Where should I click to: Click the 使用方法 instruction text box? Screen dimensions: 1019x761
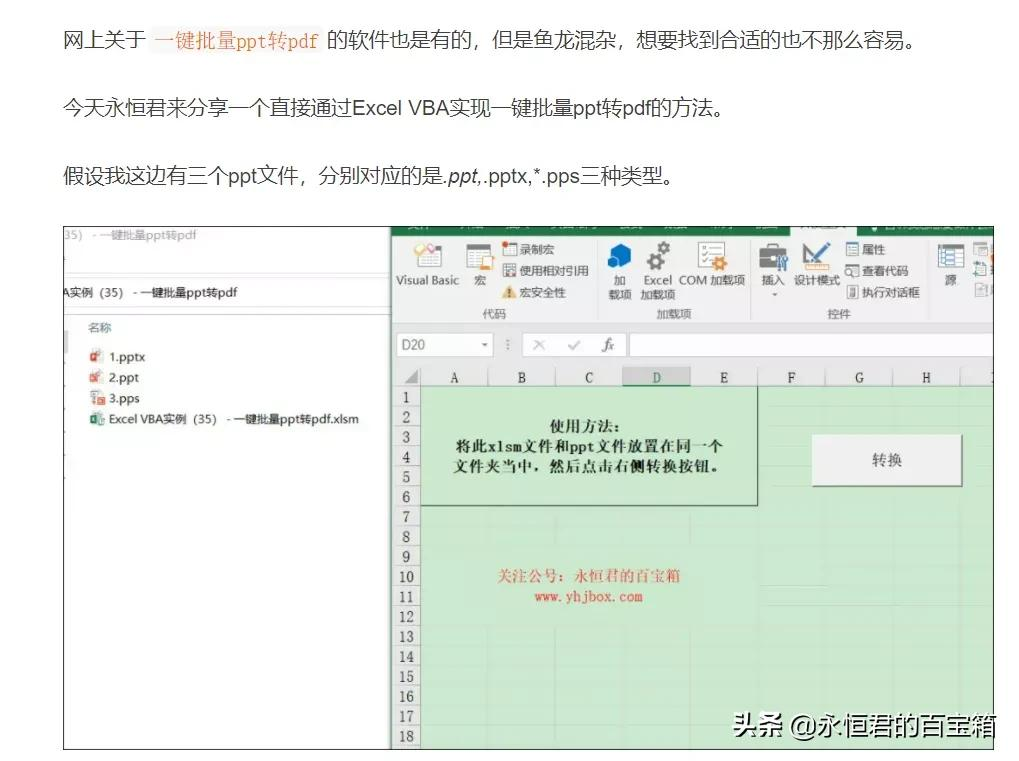click(589, 446)
